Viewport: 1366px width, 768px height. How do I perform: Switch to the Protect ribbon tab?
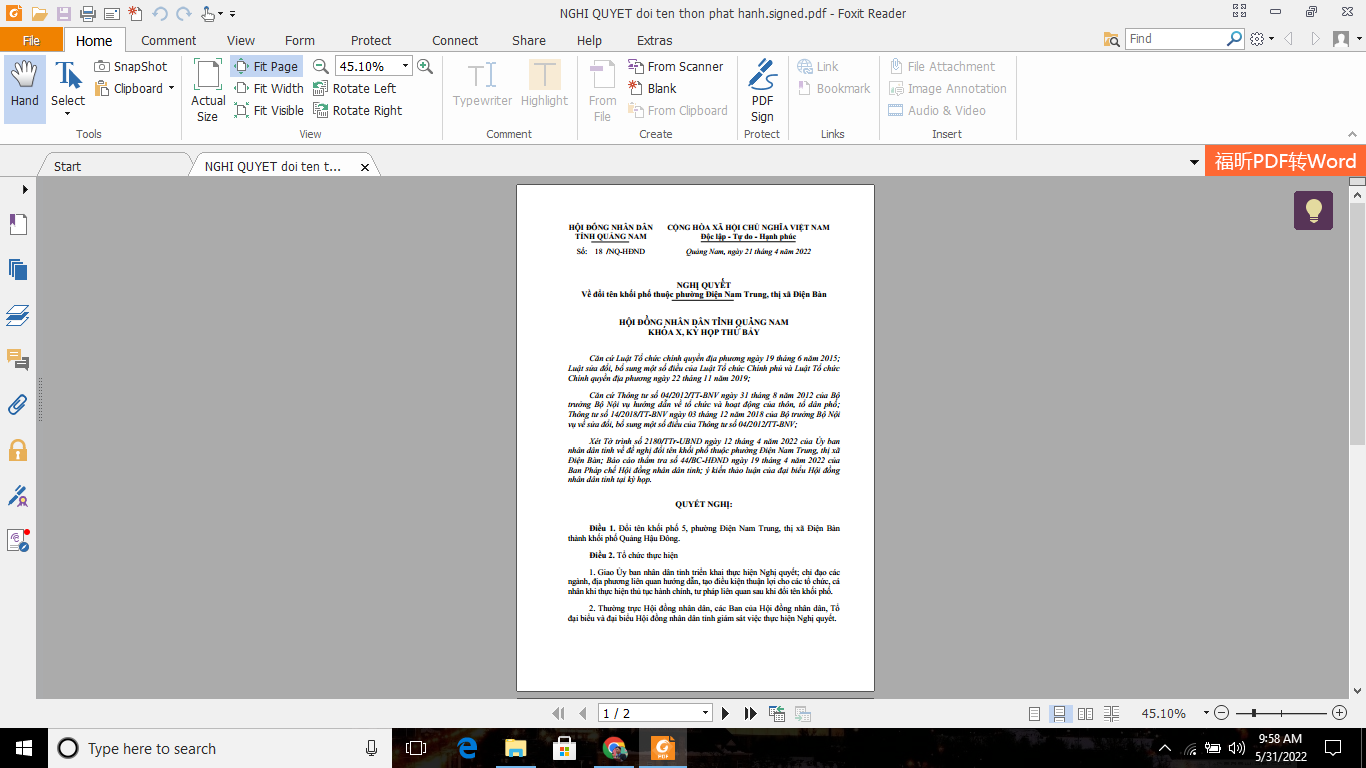click(371, 40)
